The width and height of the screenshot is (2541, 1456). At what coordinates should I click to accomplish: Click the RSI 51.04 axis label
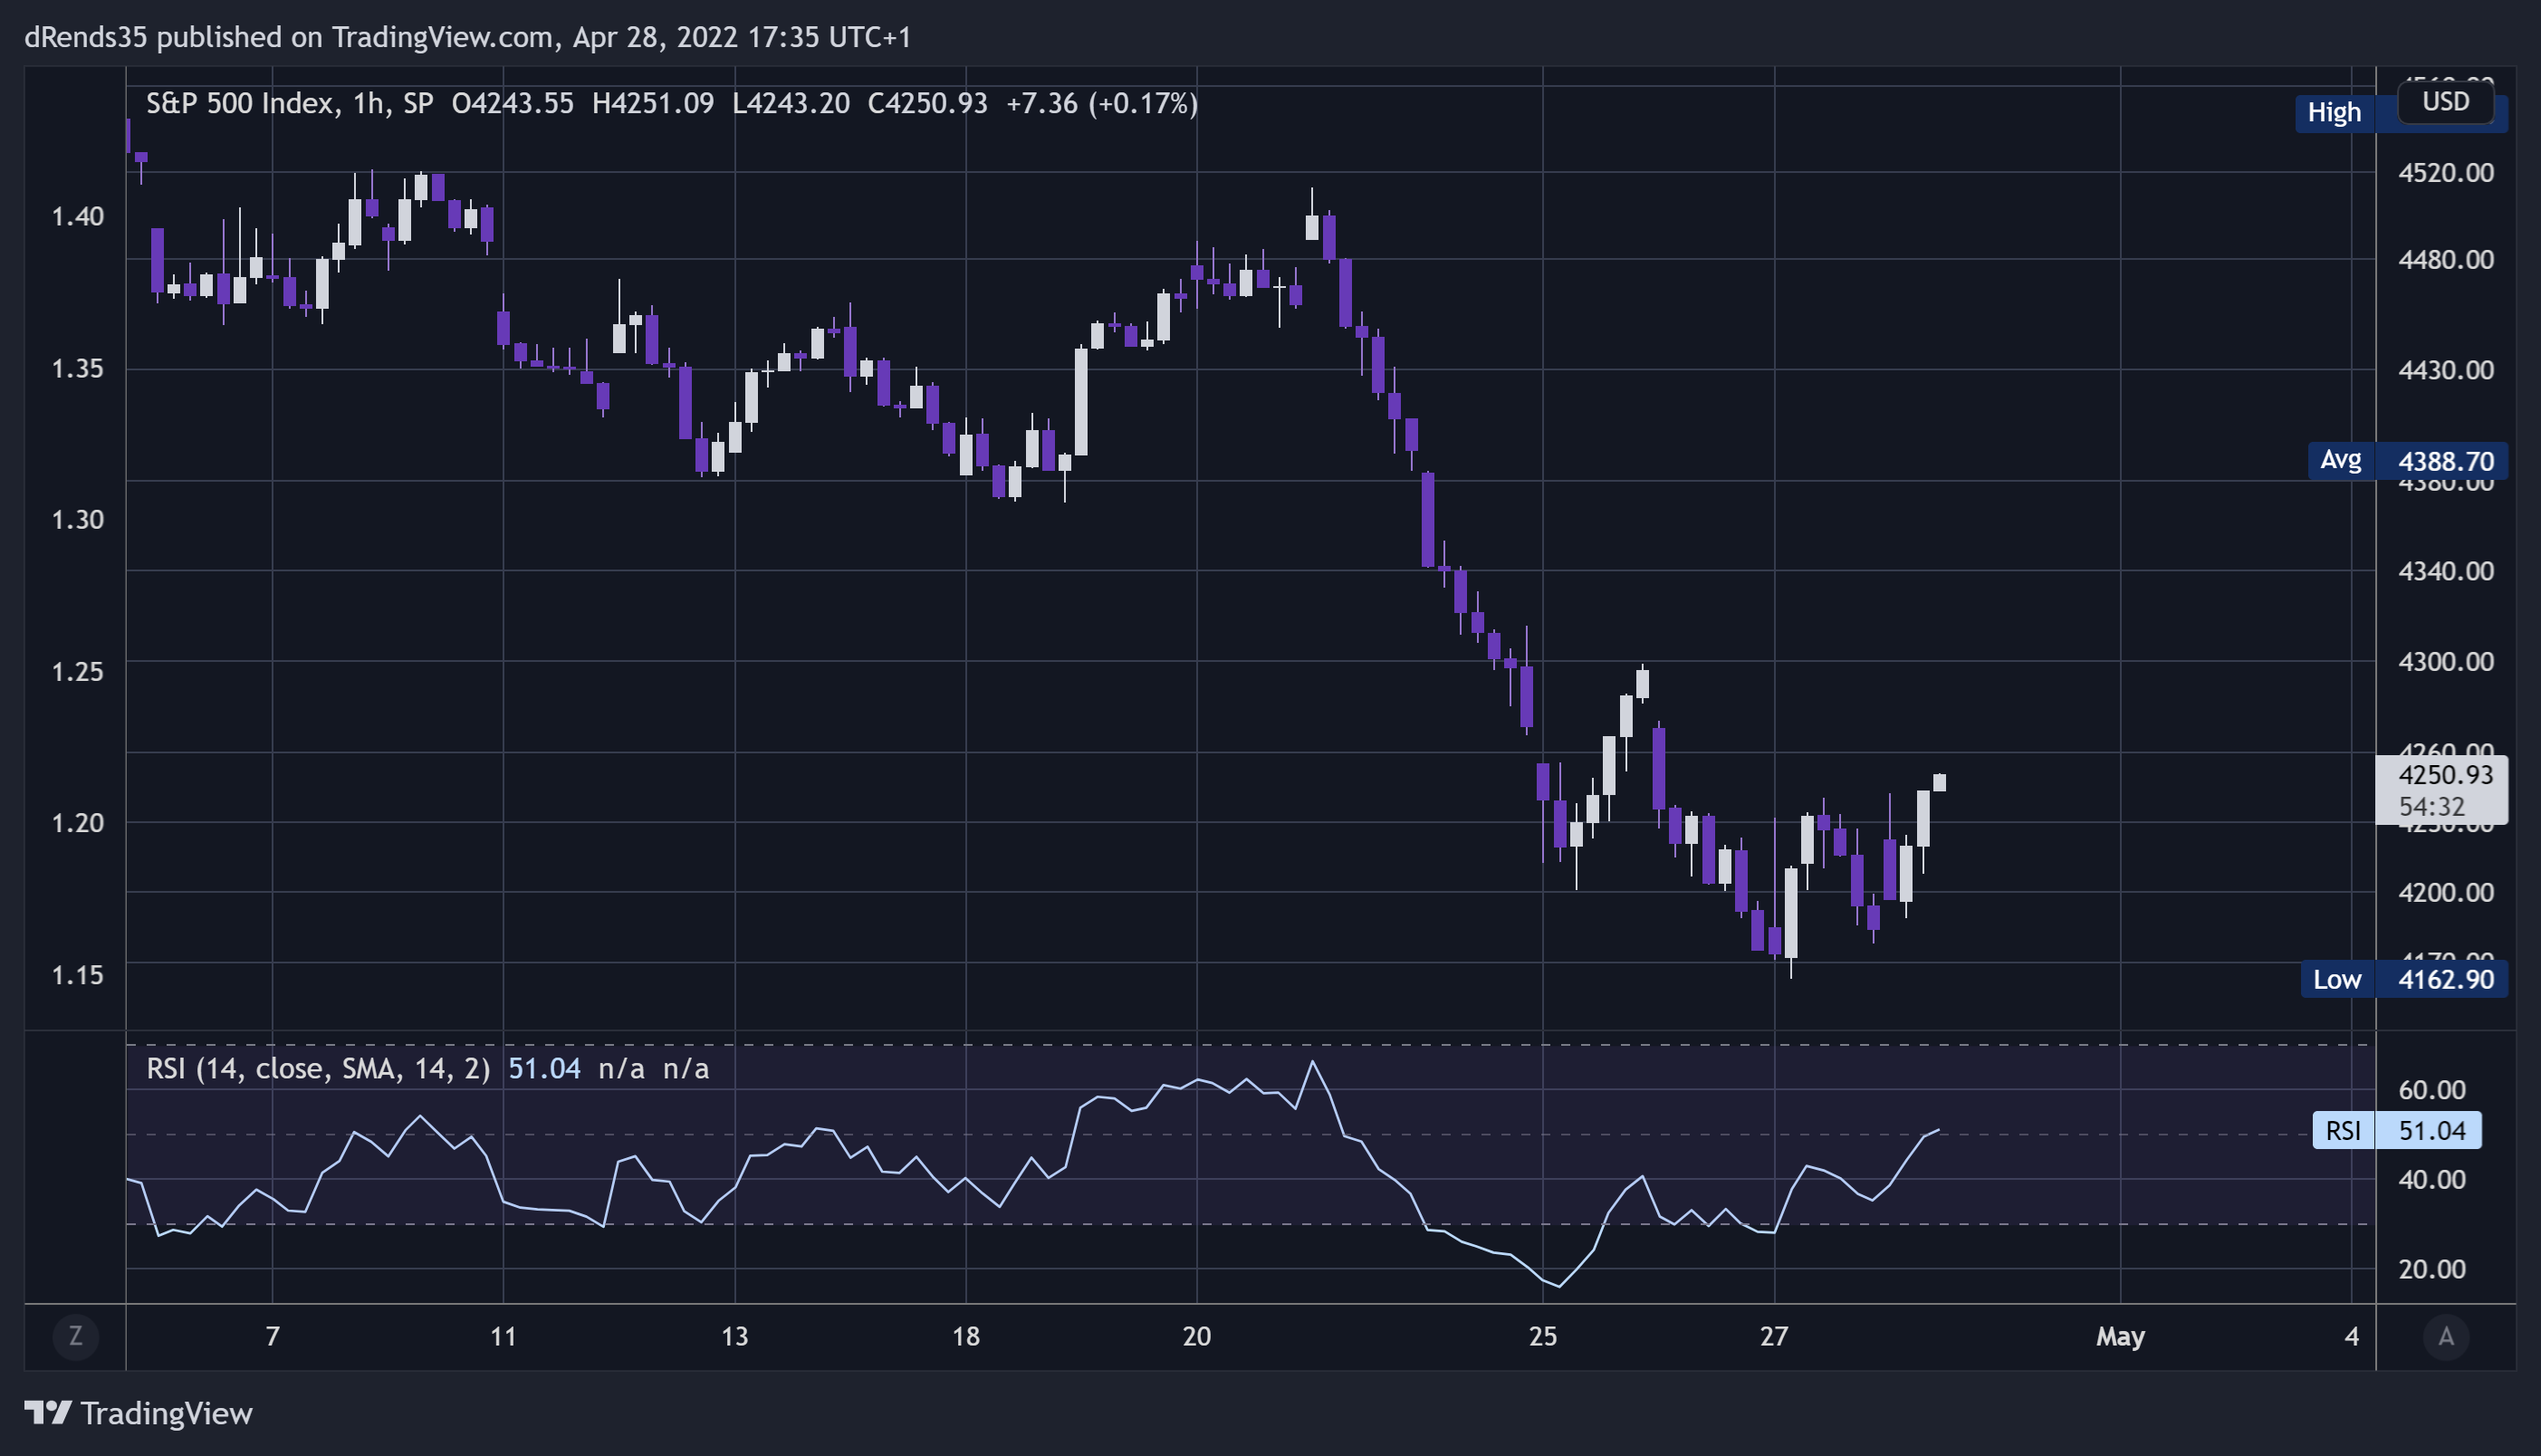point(2396,1131)
